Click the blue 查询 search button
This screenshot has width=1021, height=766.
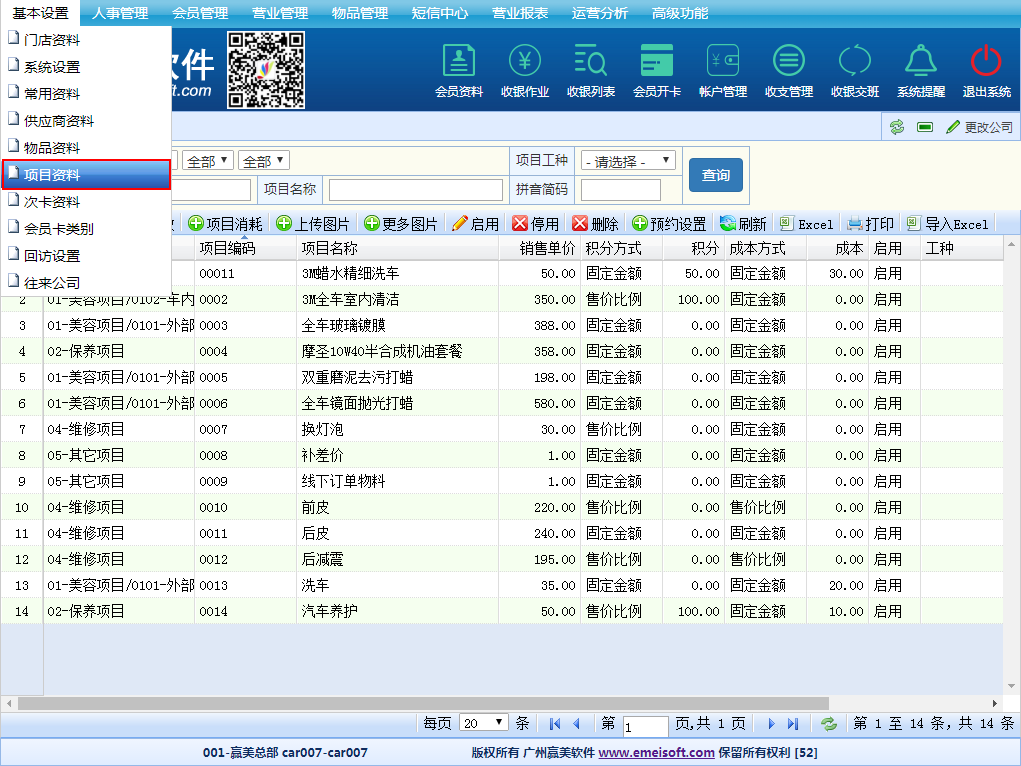point(716,175)
